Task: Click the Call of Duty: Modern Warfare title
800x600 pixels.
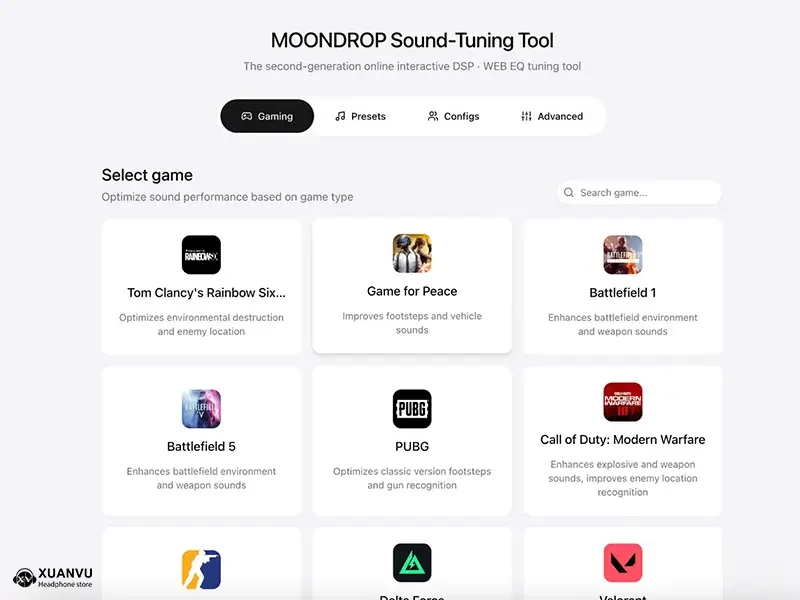Action: 622,440
